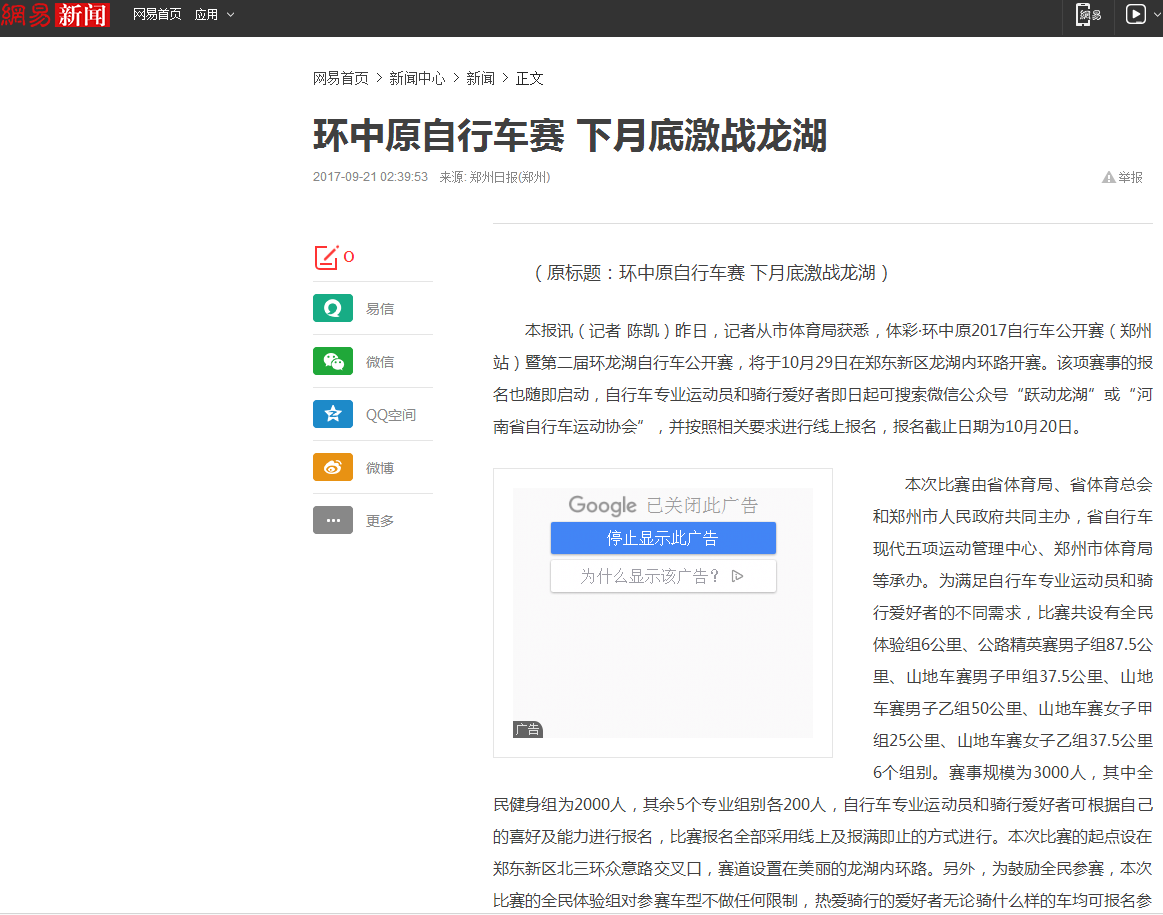The width and height of the screenshot is (1163, 915).
Task: Expand the chevron beside the video icon
Action: pyautogui.click(x=1156, y=15)
